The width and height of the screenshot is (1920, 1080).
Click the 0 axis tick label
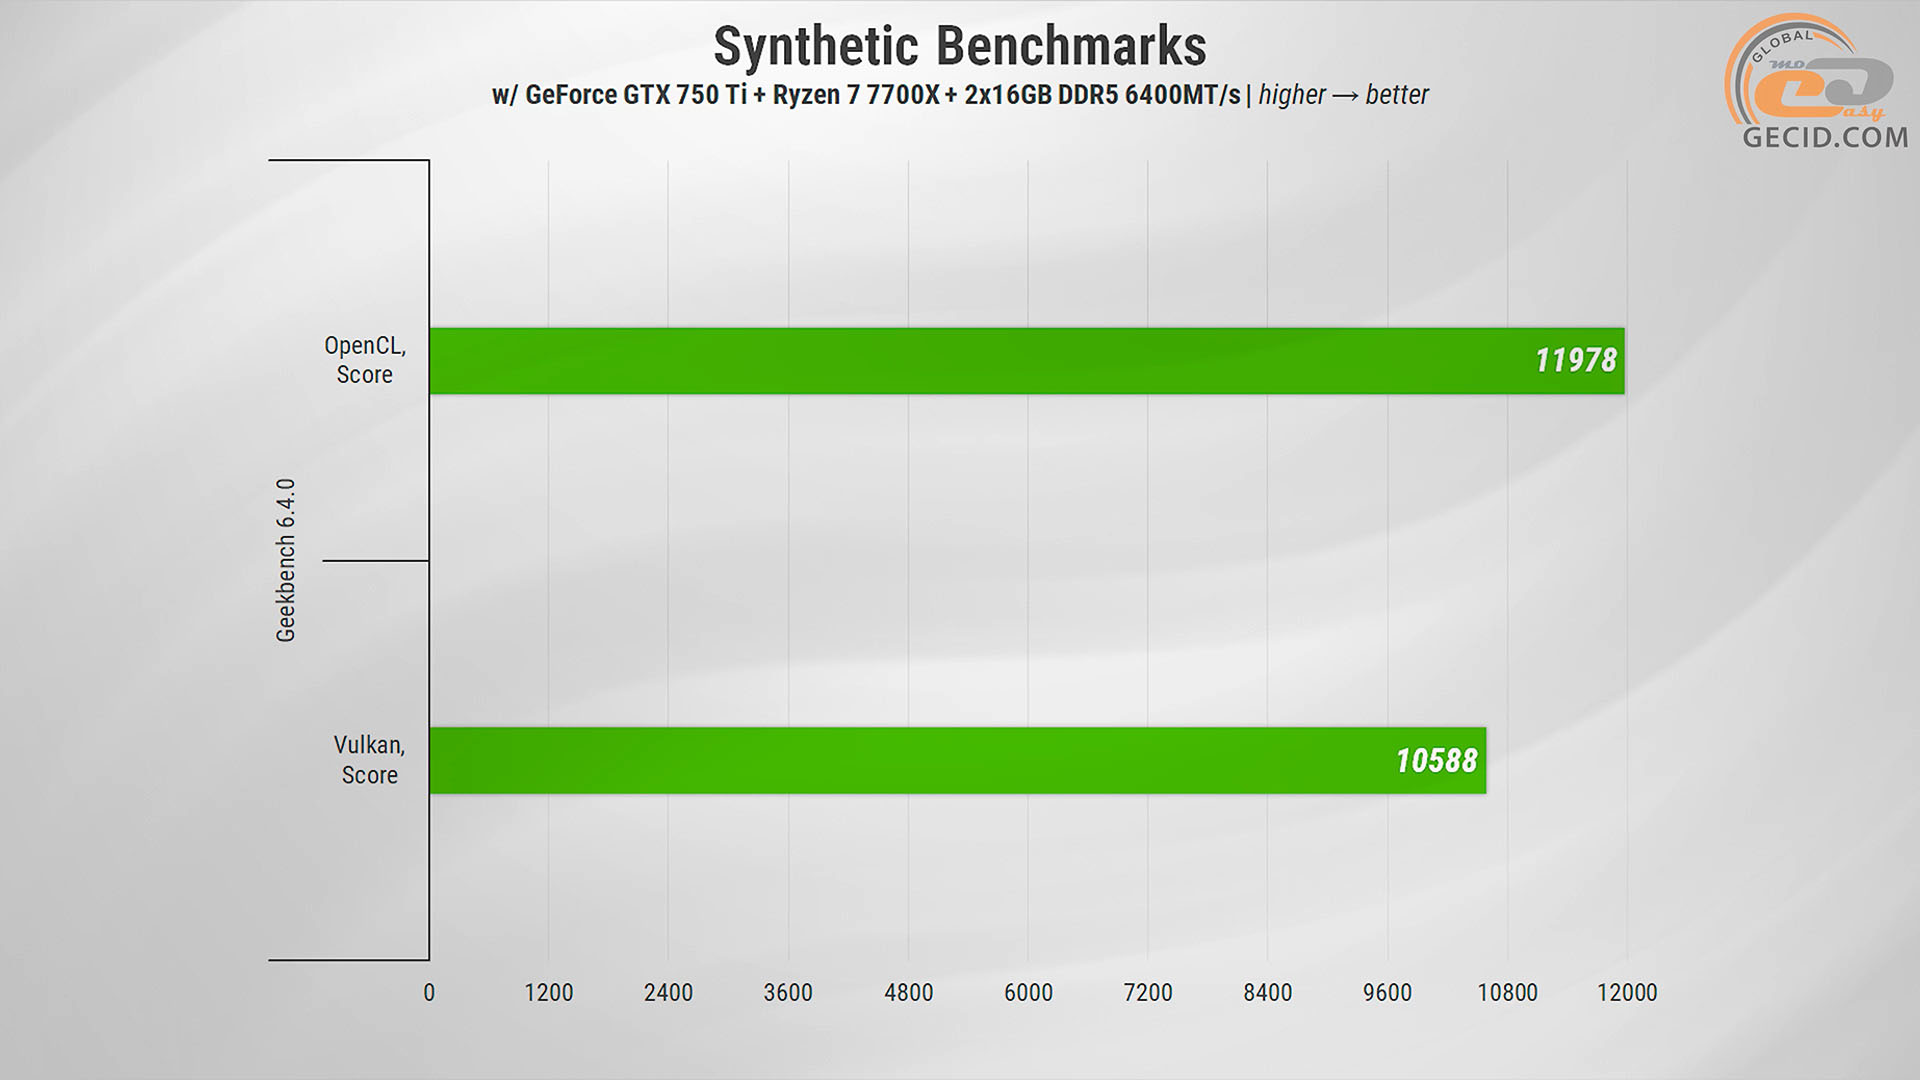(429, 993)
